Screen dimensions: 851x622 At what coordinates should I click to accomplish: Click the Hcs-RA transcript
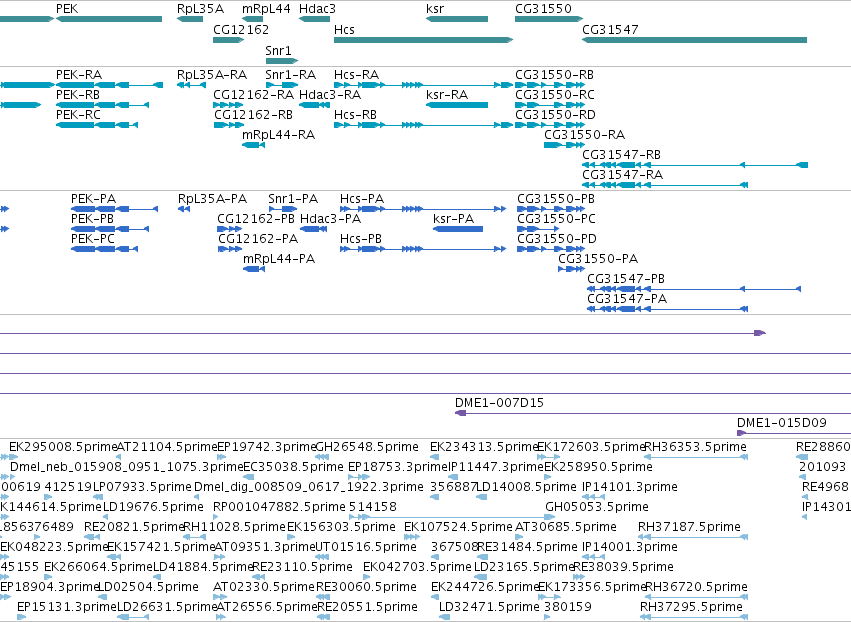[x=423, y=85]
